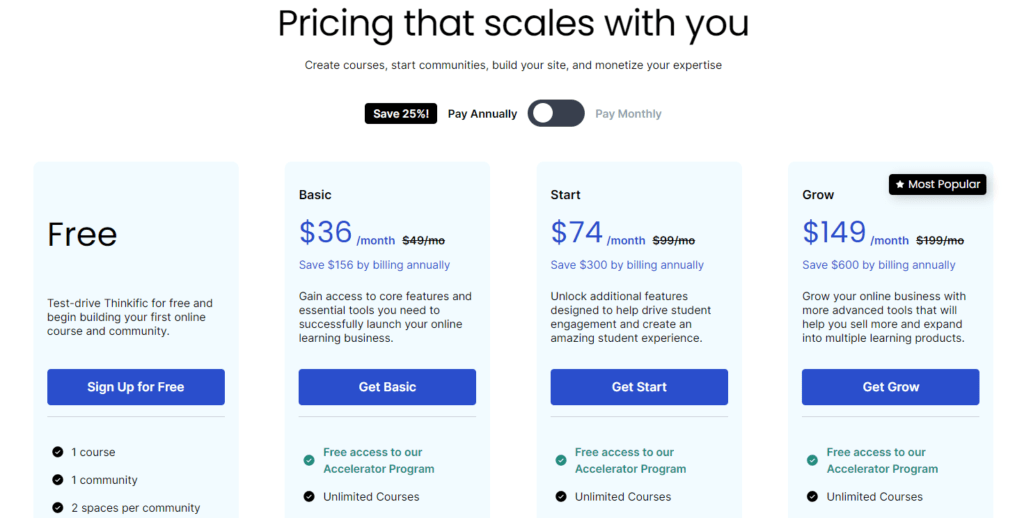
Task: Click the Save 25%! badge
Action: (401, 114)
